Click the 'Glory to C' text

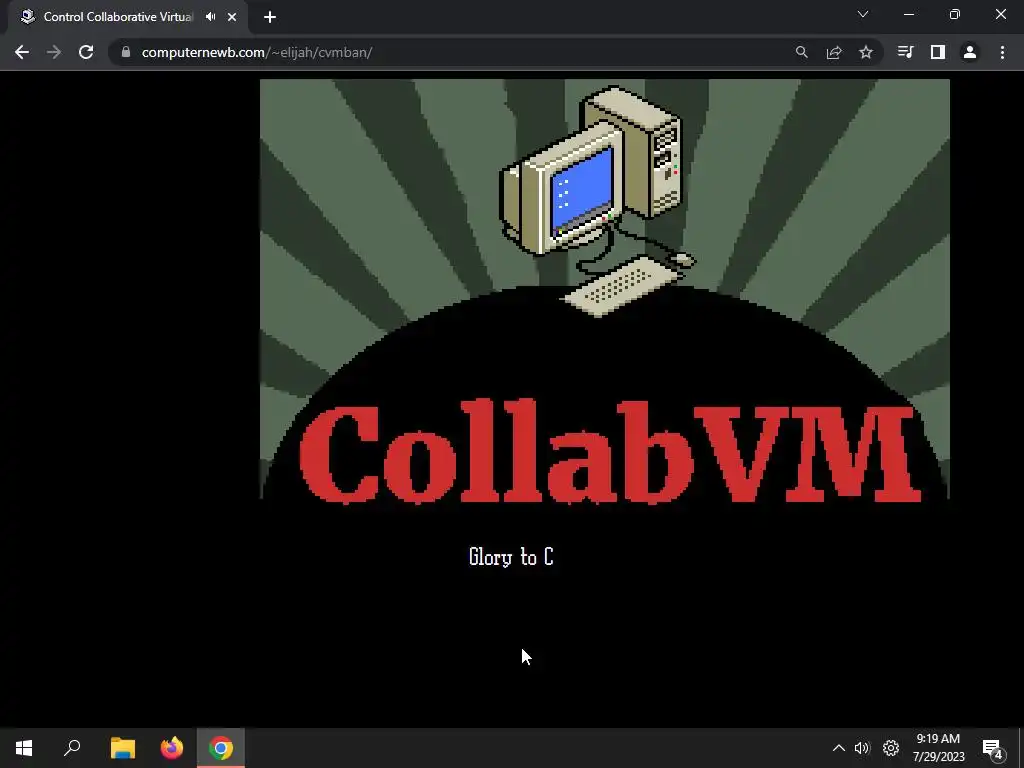pos(511,557)
